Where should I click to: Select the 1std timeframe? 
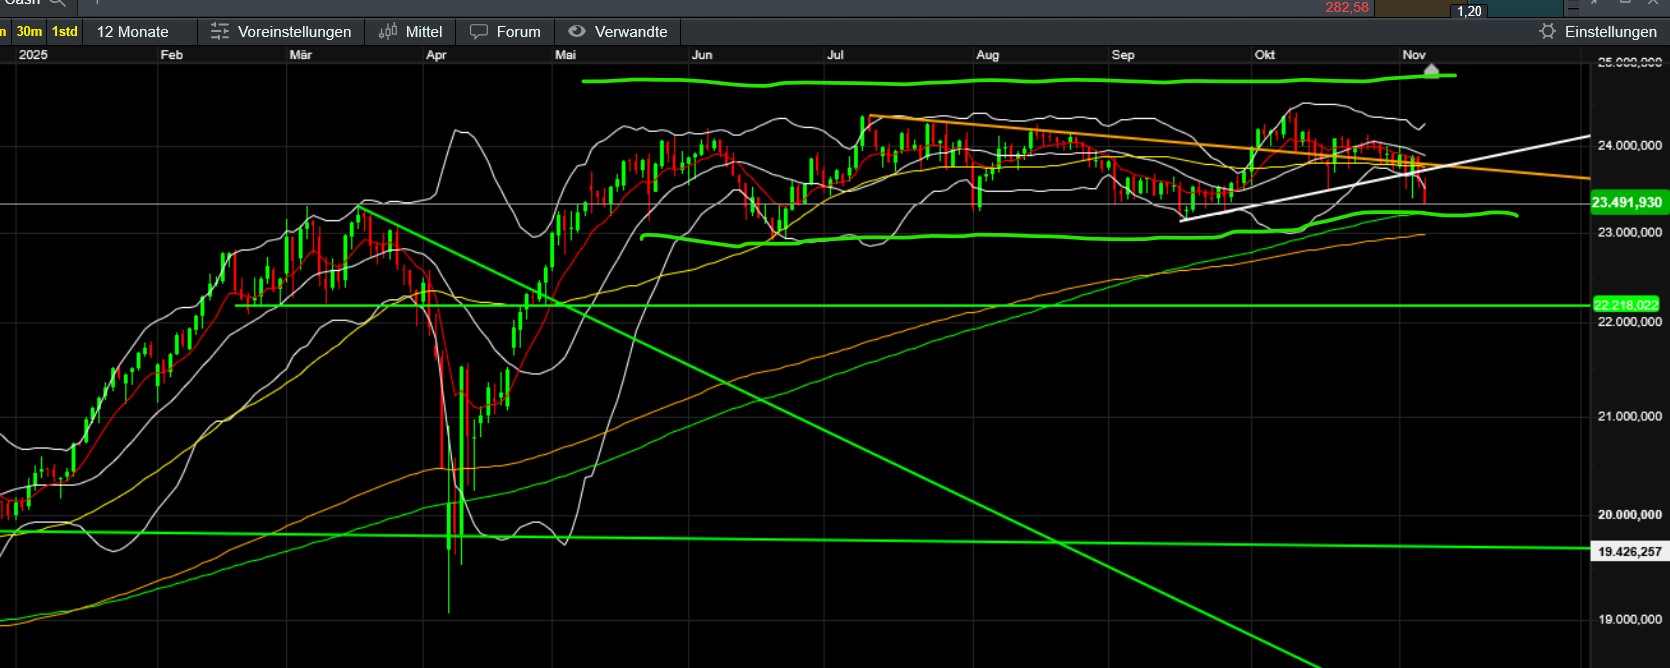click(x=65, y=32)
